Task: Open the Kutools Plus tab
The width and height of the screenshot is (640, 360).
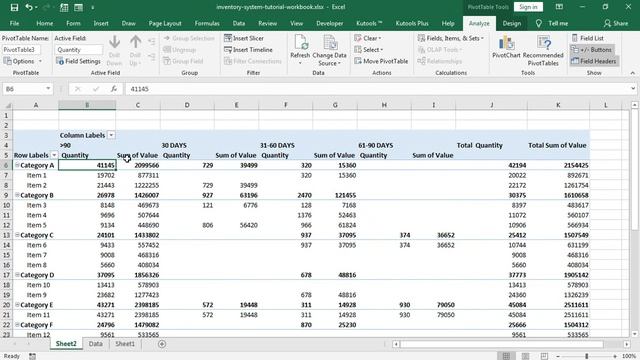Action: [x=412, y=24]
